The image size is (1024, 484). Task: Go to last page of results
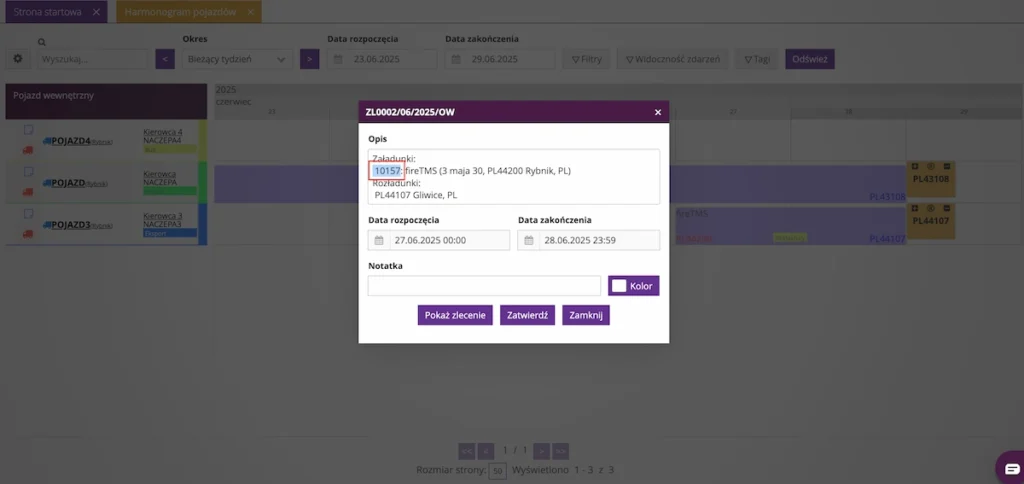pos(561,451)
